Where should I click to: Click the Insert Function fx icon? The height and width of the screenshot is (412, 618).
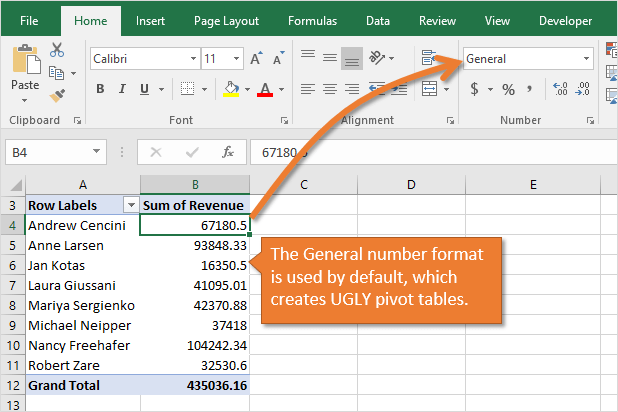pyautogui.click(x=228, y=152)
